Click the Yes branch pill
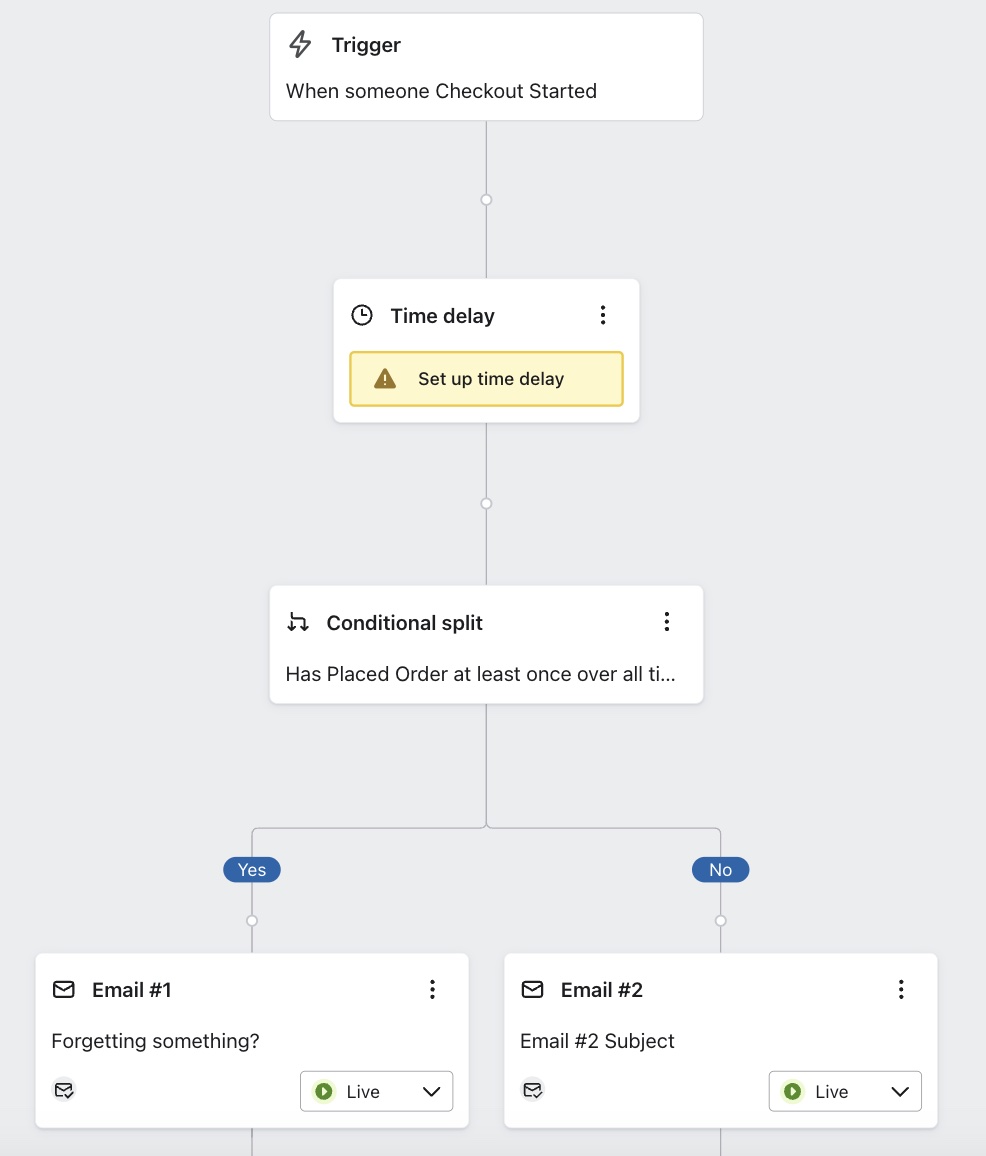 pos(251,869)
